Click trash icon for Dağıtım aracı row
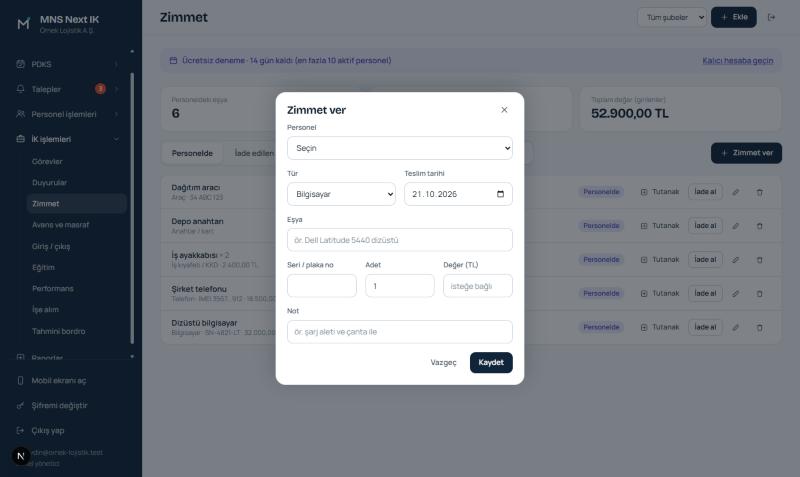This screenshot has height=477, width=800. pos(759,192)
